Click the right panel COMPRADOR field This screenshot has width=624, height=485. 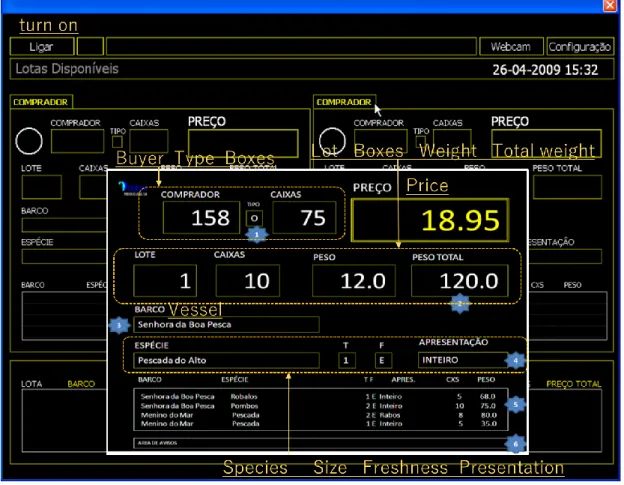coord(382,139)
